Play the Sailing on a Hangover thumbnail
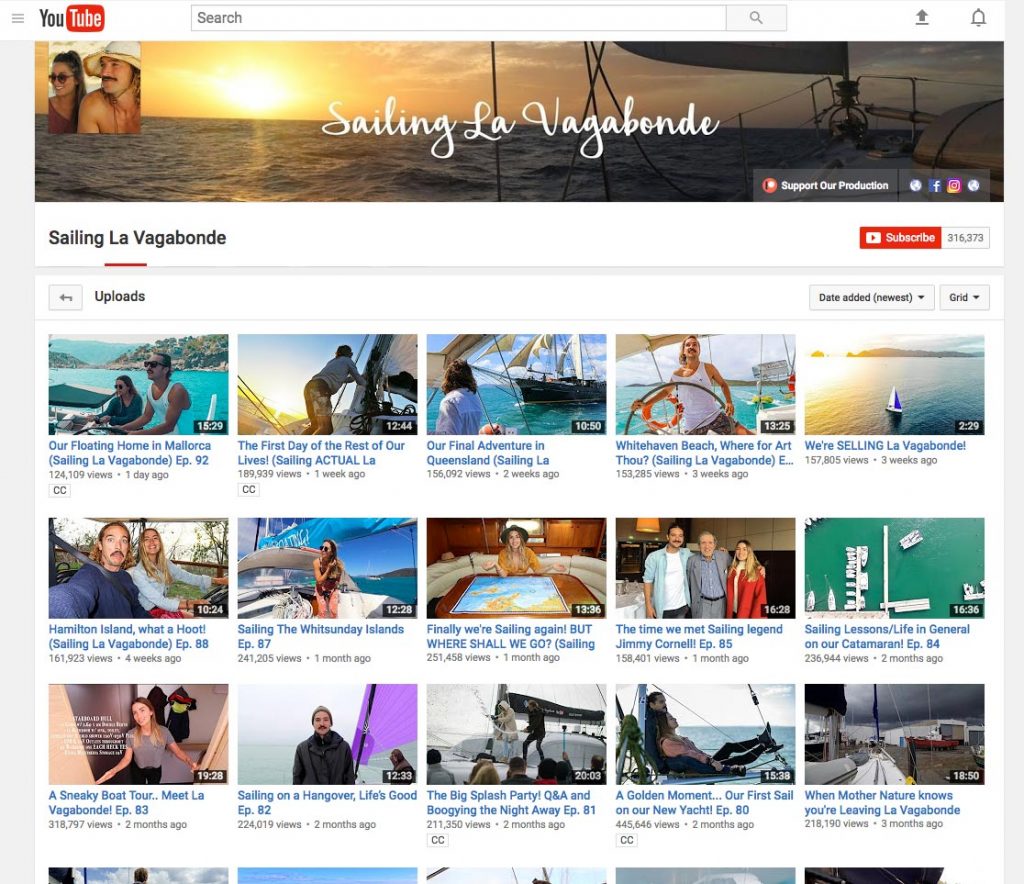Screen dimensions: 1024x884 pyautogui.click(x=327, y=734)
